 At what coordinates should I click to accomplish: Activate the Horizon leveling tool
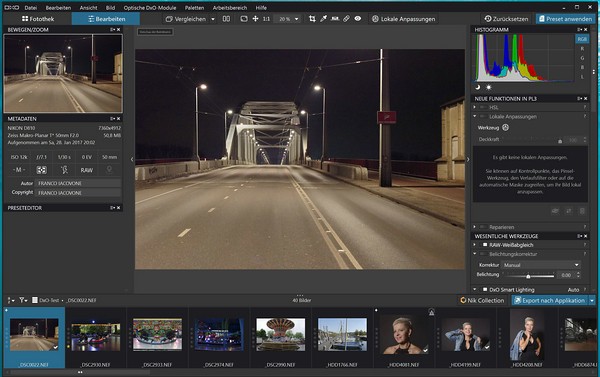click(x=335, y=19)
